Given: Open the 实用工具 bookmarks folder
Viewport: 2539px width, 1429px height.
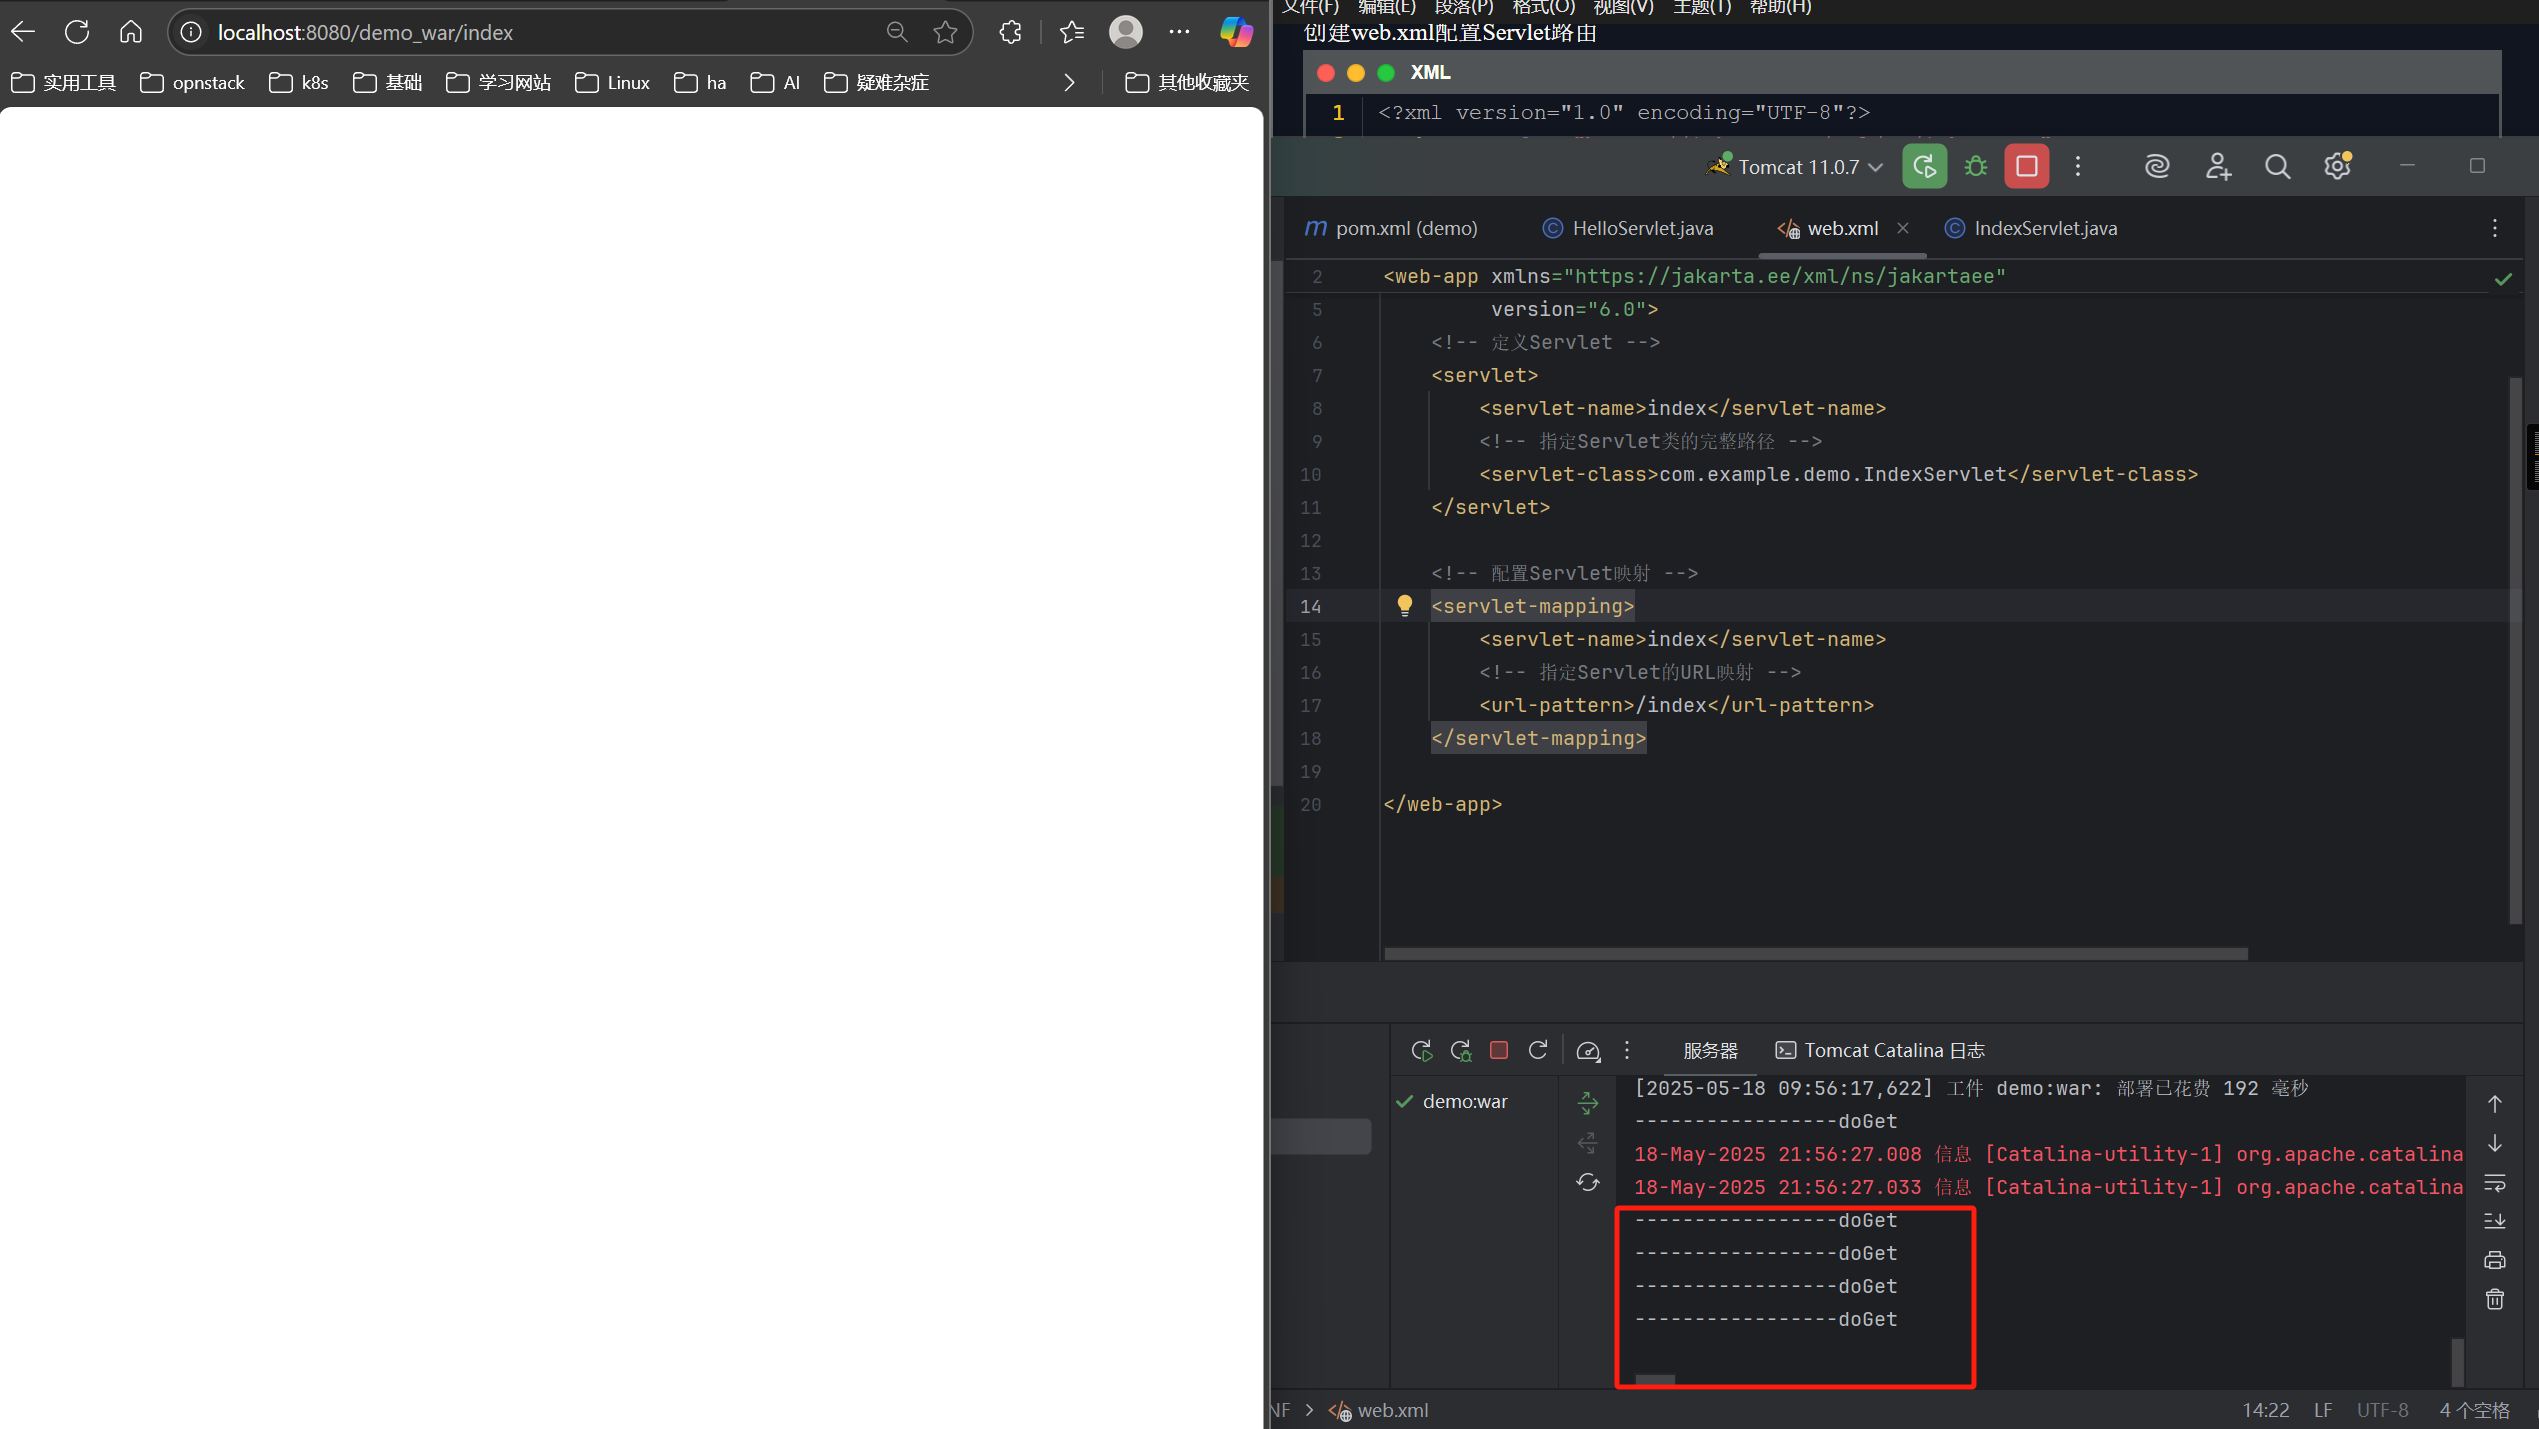Looking at the screenshot, I should 64,83.
